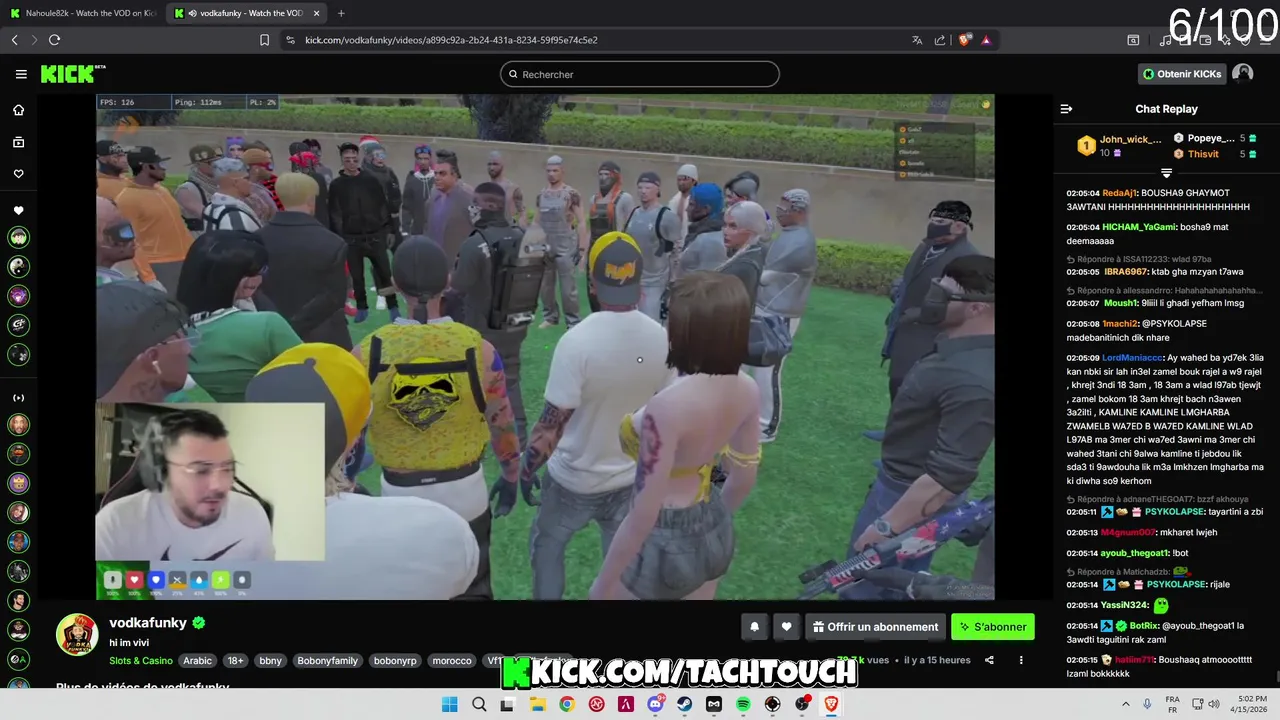Screen dimensions: 1280x720
Task: Open File Explorer from taskbar
Action: coord(537,704)
